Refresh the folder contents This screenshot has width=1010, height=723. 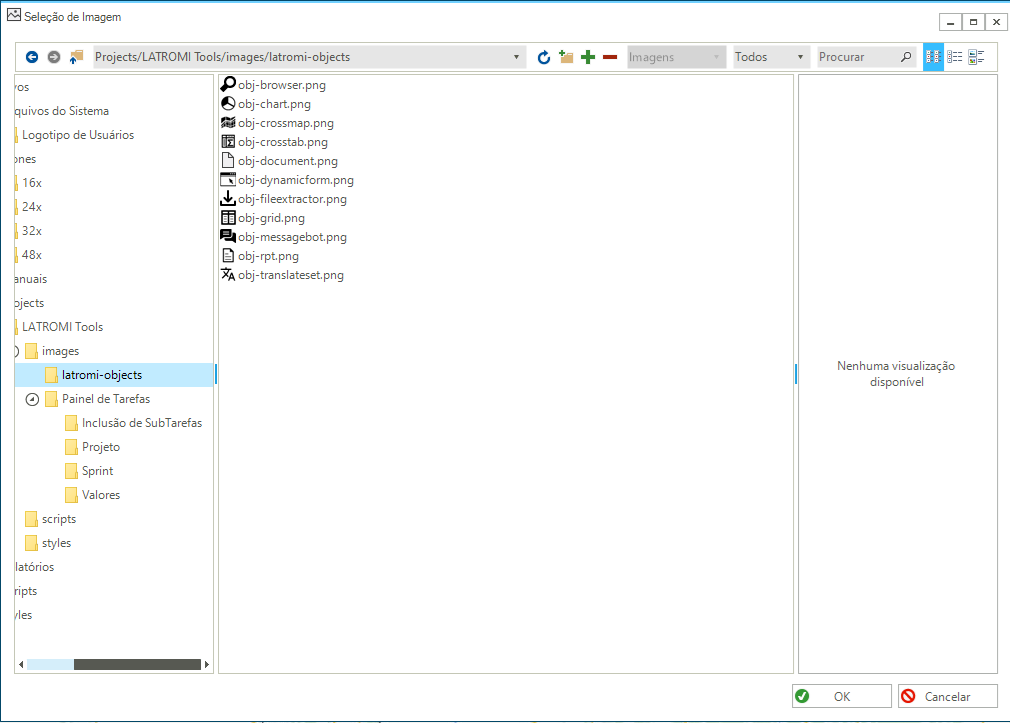coord(544,58)
